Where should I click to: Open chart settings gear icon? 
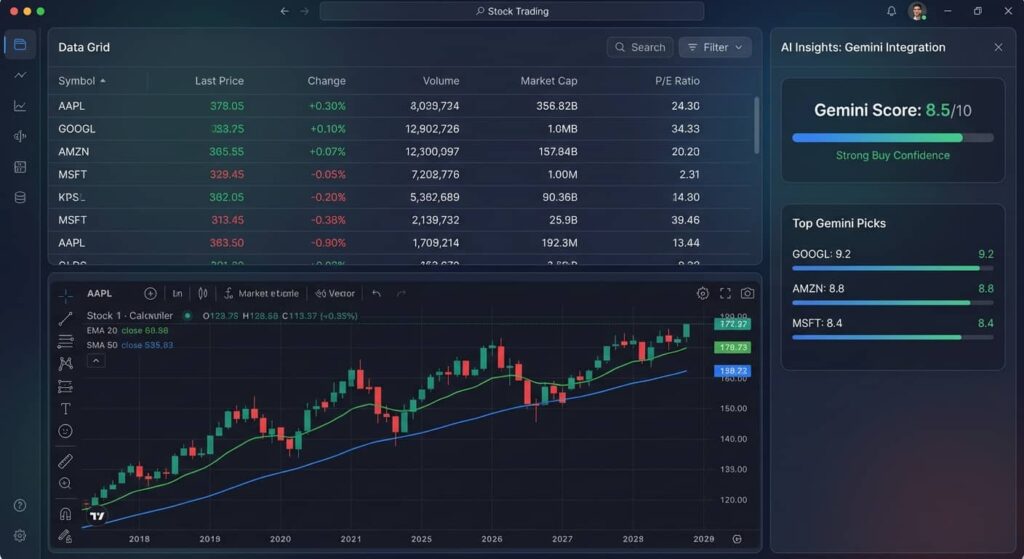[703, 294]
